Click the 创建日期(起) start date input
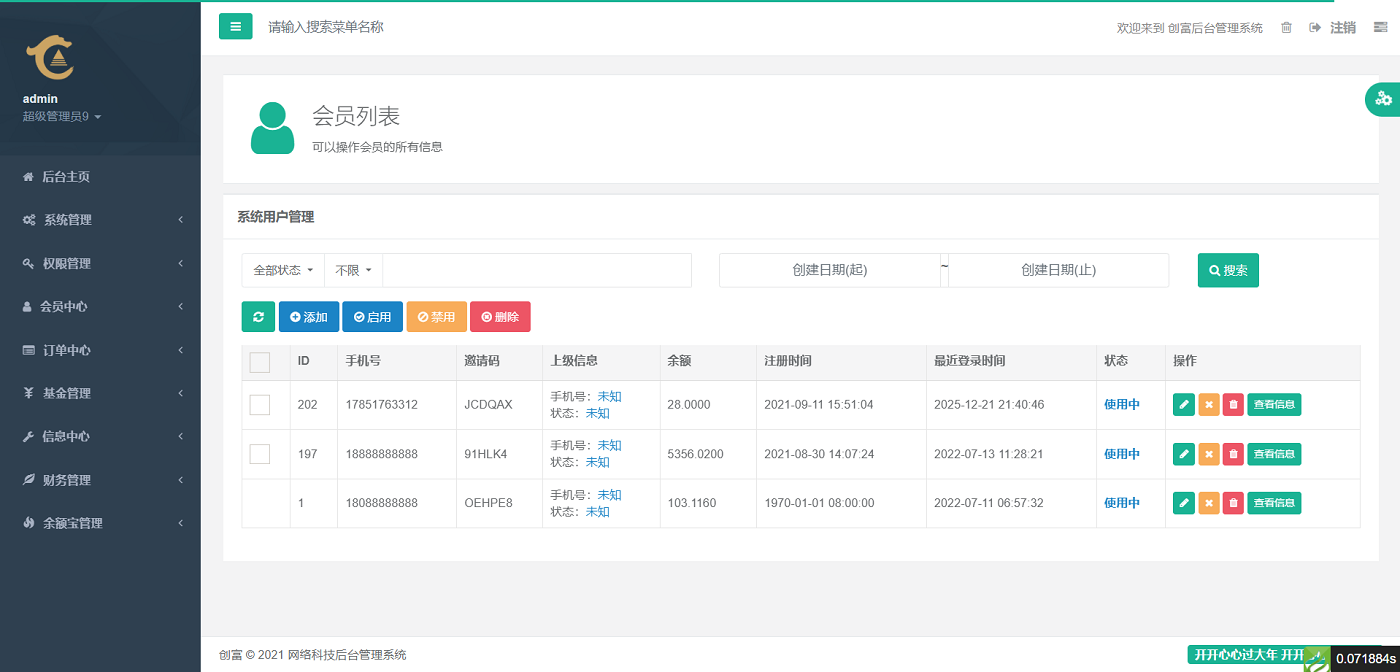 click(x=830, y=270)
